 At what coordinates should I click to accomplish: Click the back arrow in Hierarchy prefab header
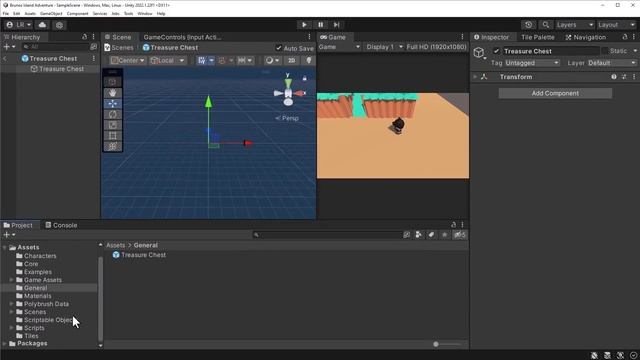5,59
